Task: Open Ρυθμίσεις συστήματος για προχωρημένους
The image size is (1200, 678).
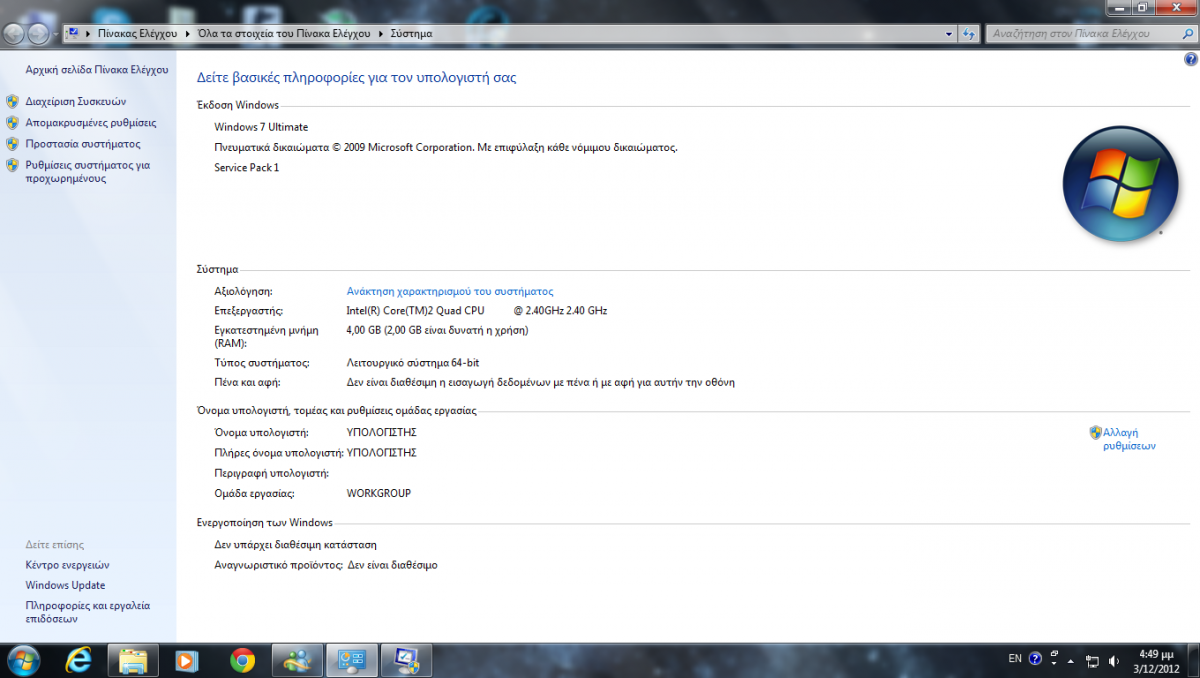Action: (x=88, y=171)
